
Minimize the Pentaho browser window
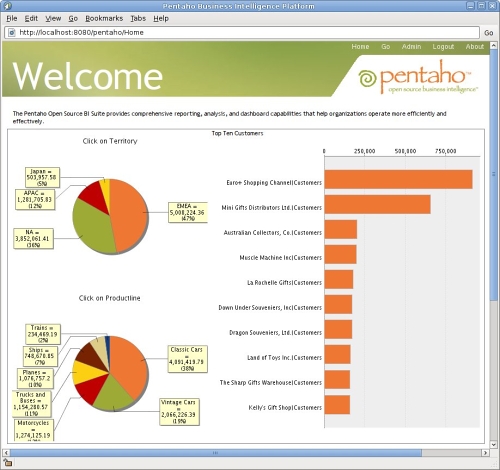coord(471,6)
